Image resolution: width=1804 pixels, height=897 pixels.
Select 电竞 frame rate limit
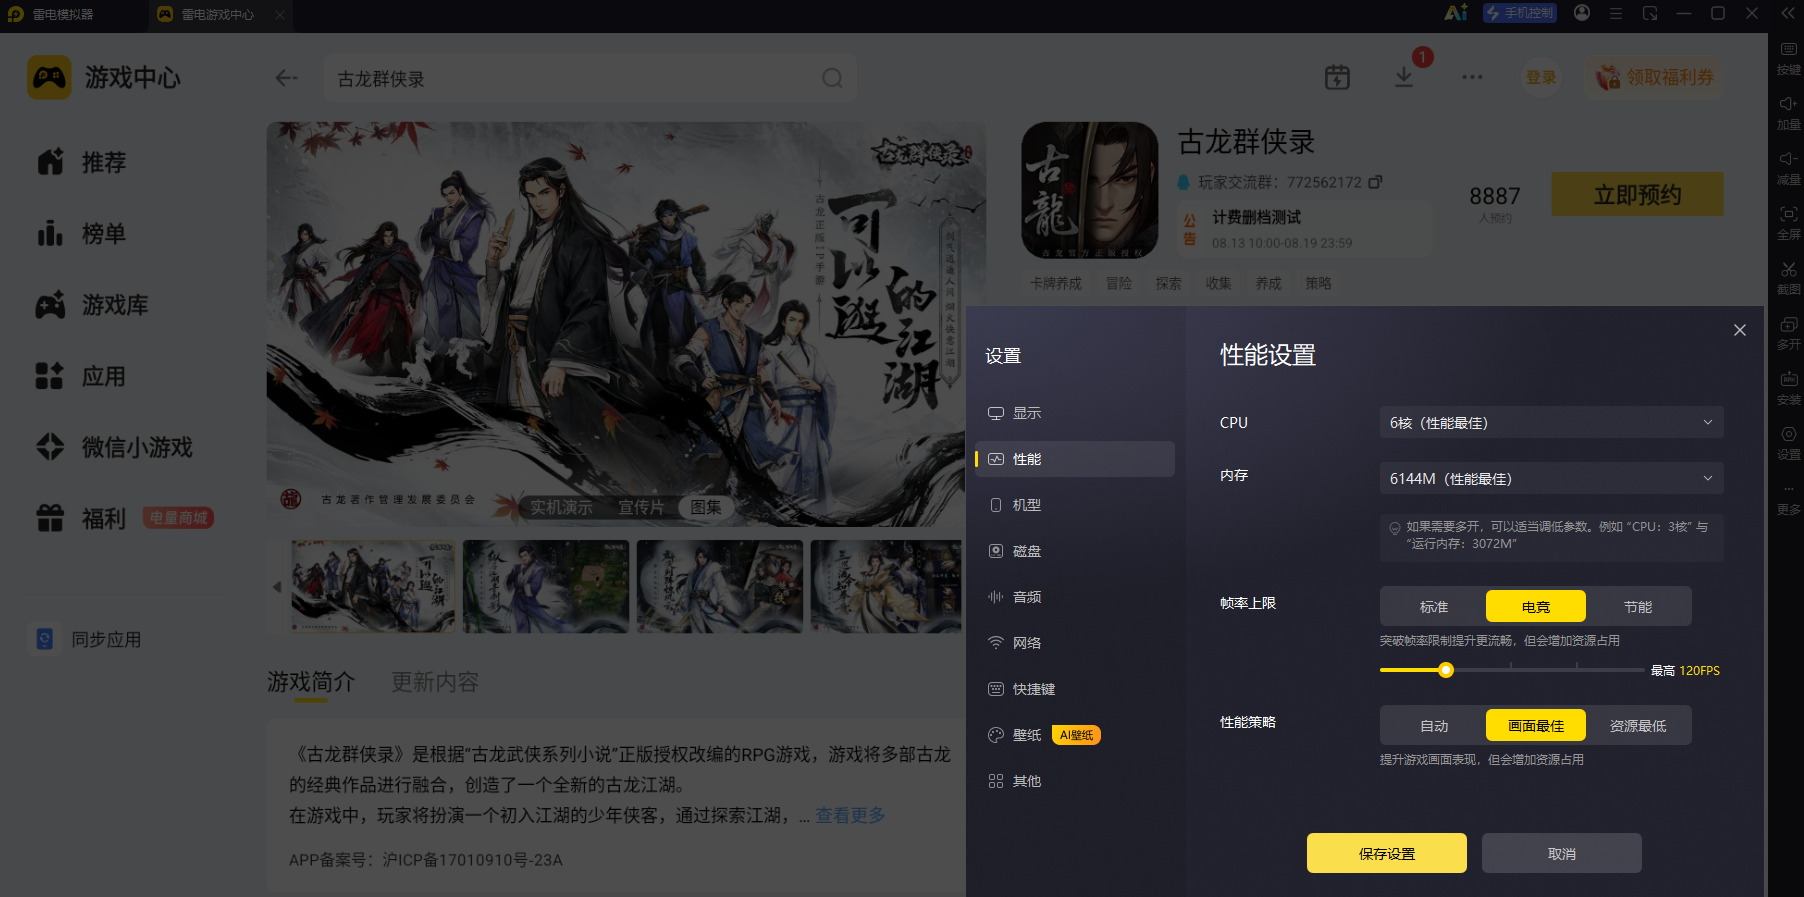[x=1536, y=607]
